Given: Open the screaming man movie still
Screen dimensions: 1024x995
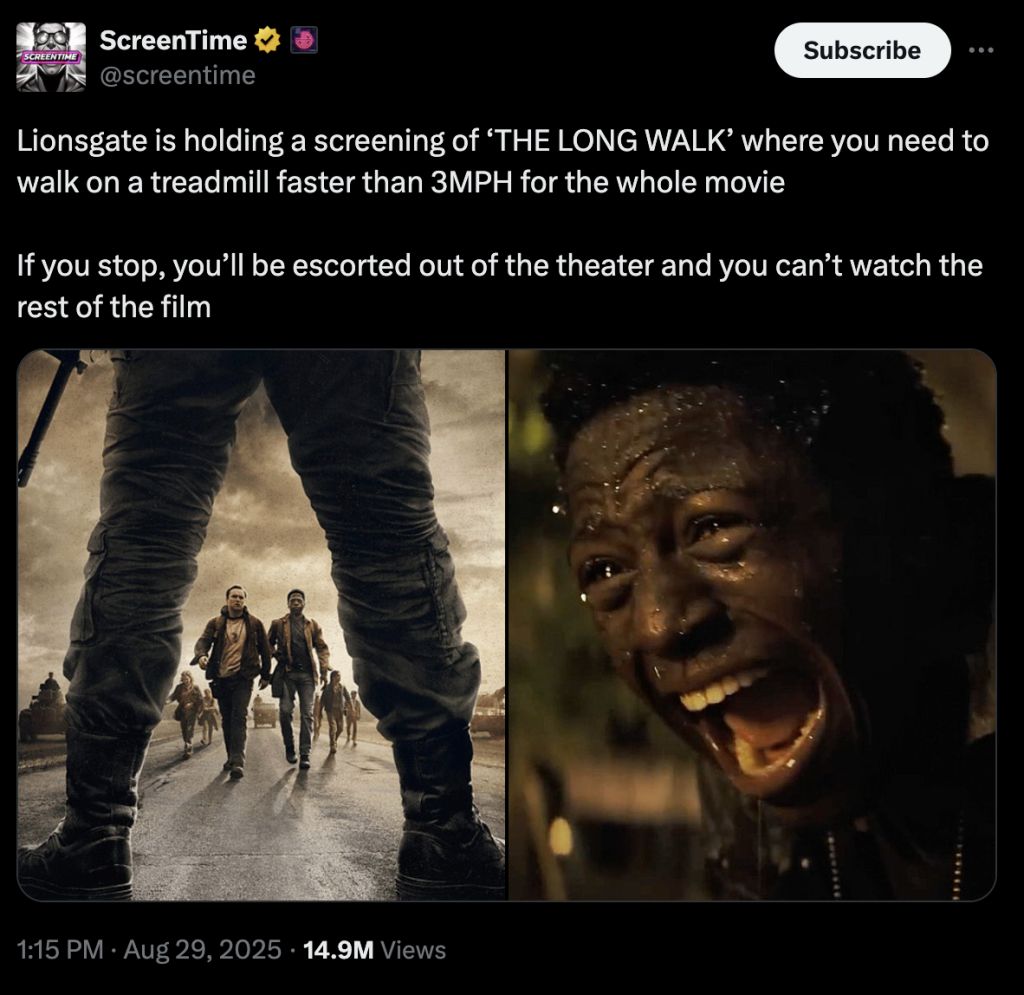Looking at the screenshot, I should tap(752, 625).
